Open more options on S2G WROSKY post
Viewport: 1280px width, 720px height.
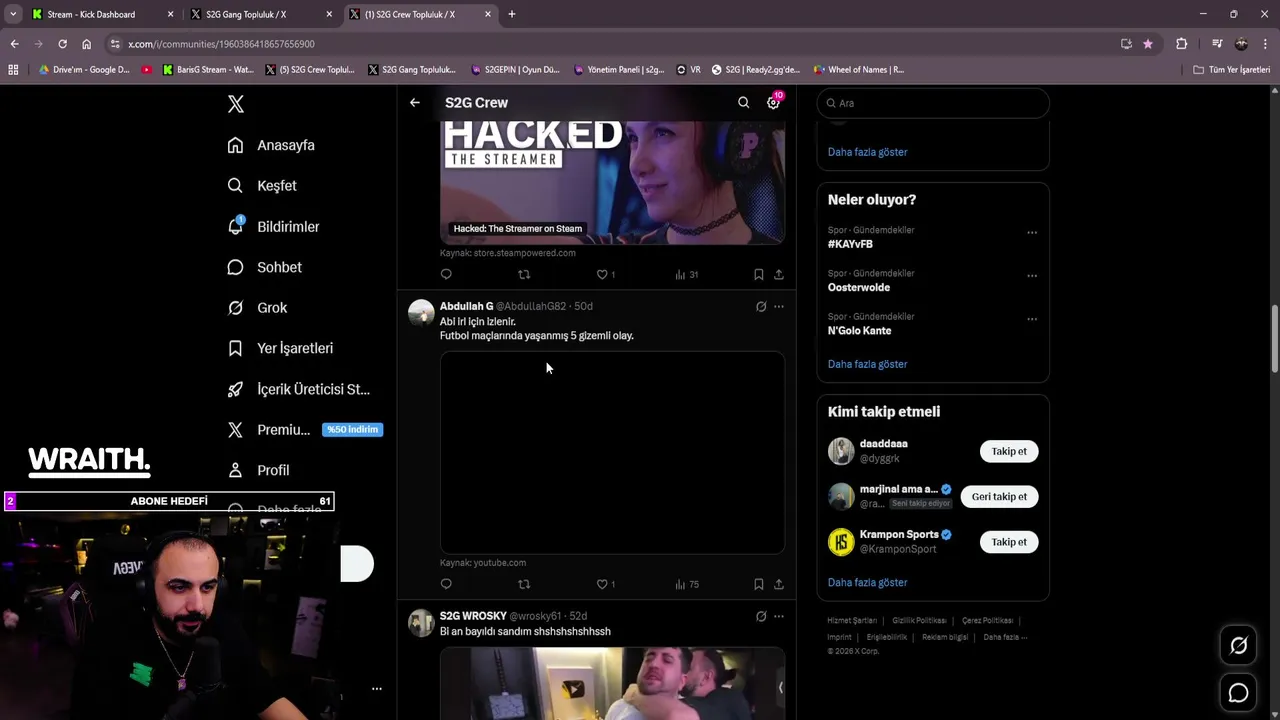point(779,616)
